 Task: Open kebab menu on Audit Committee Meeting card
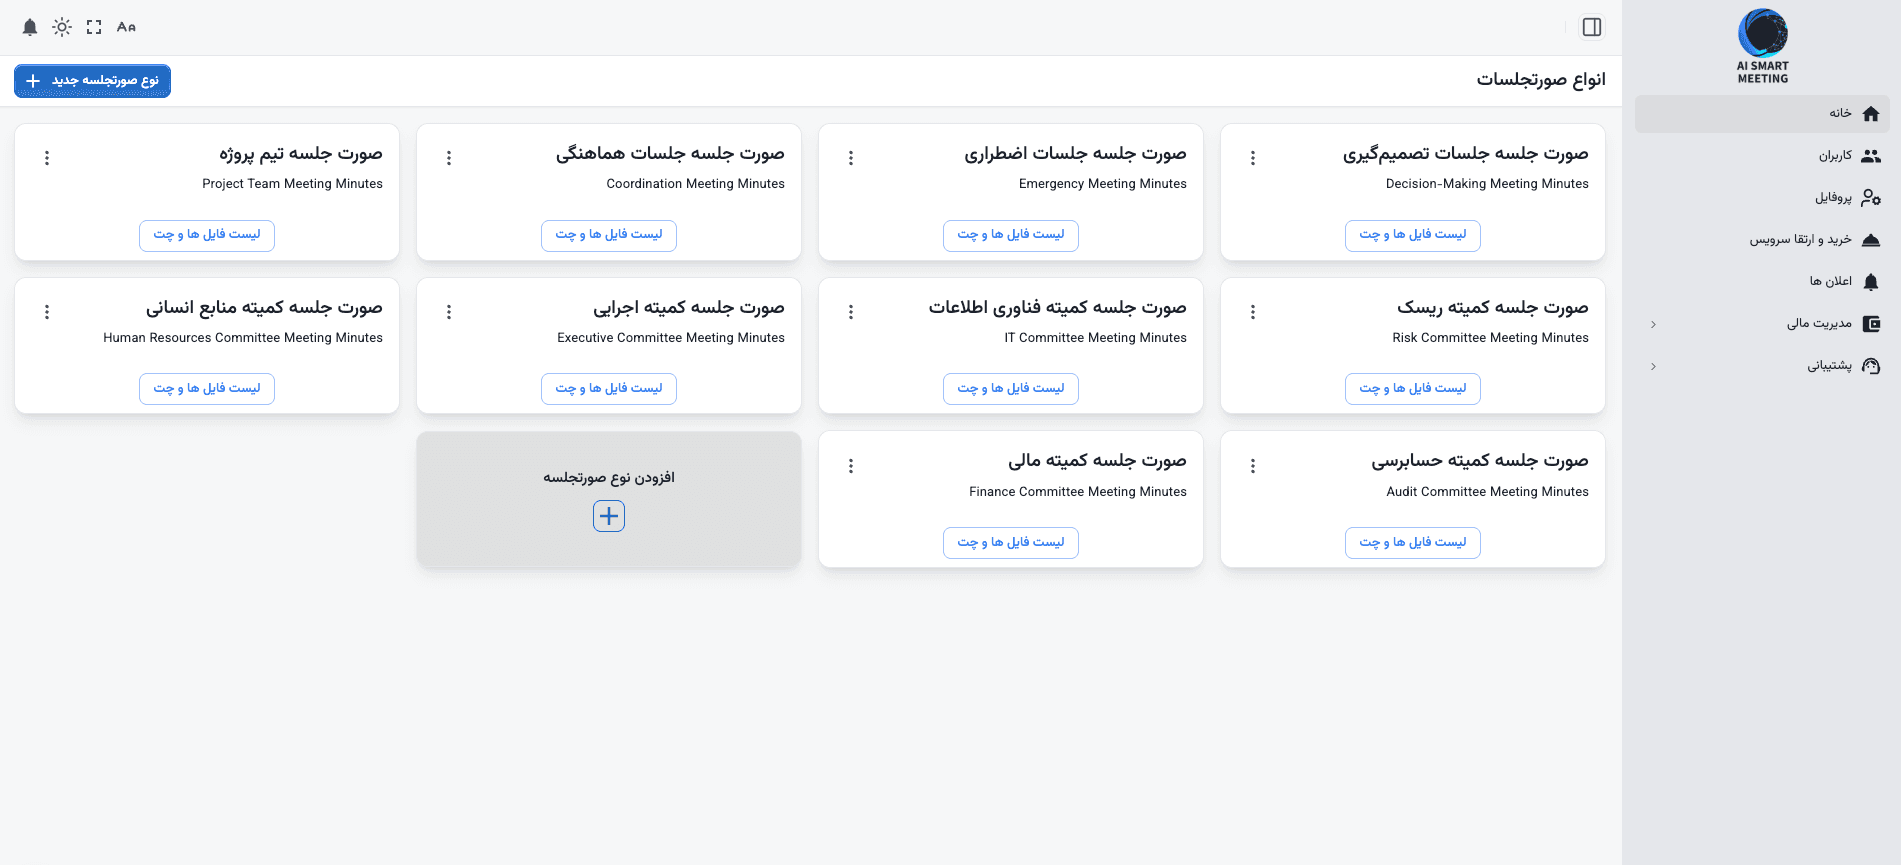(1253, 465)
